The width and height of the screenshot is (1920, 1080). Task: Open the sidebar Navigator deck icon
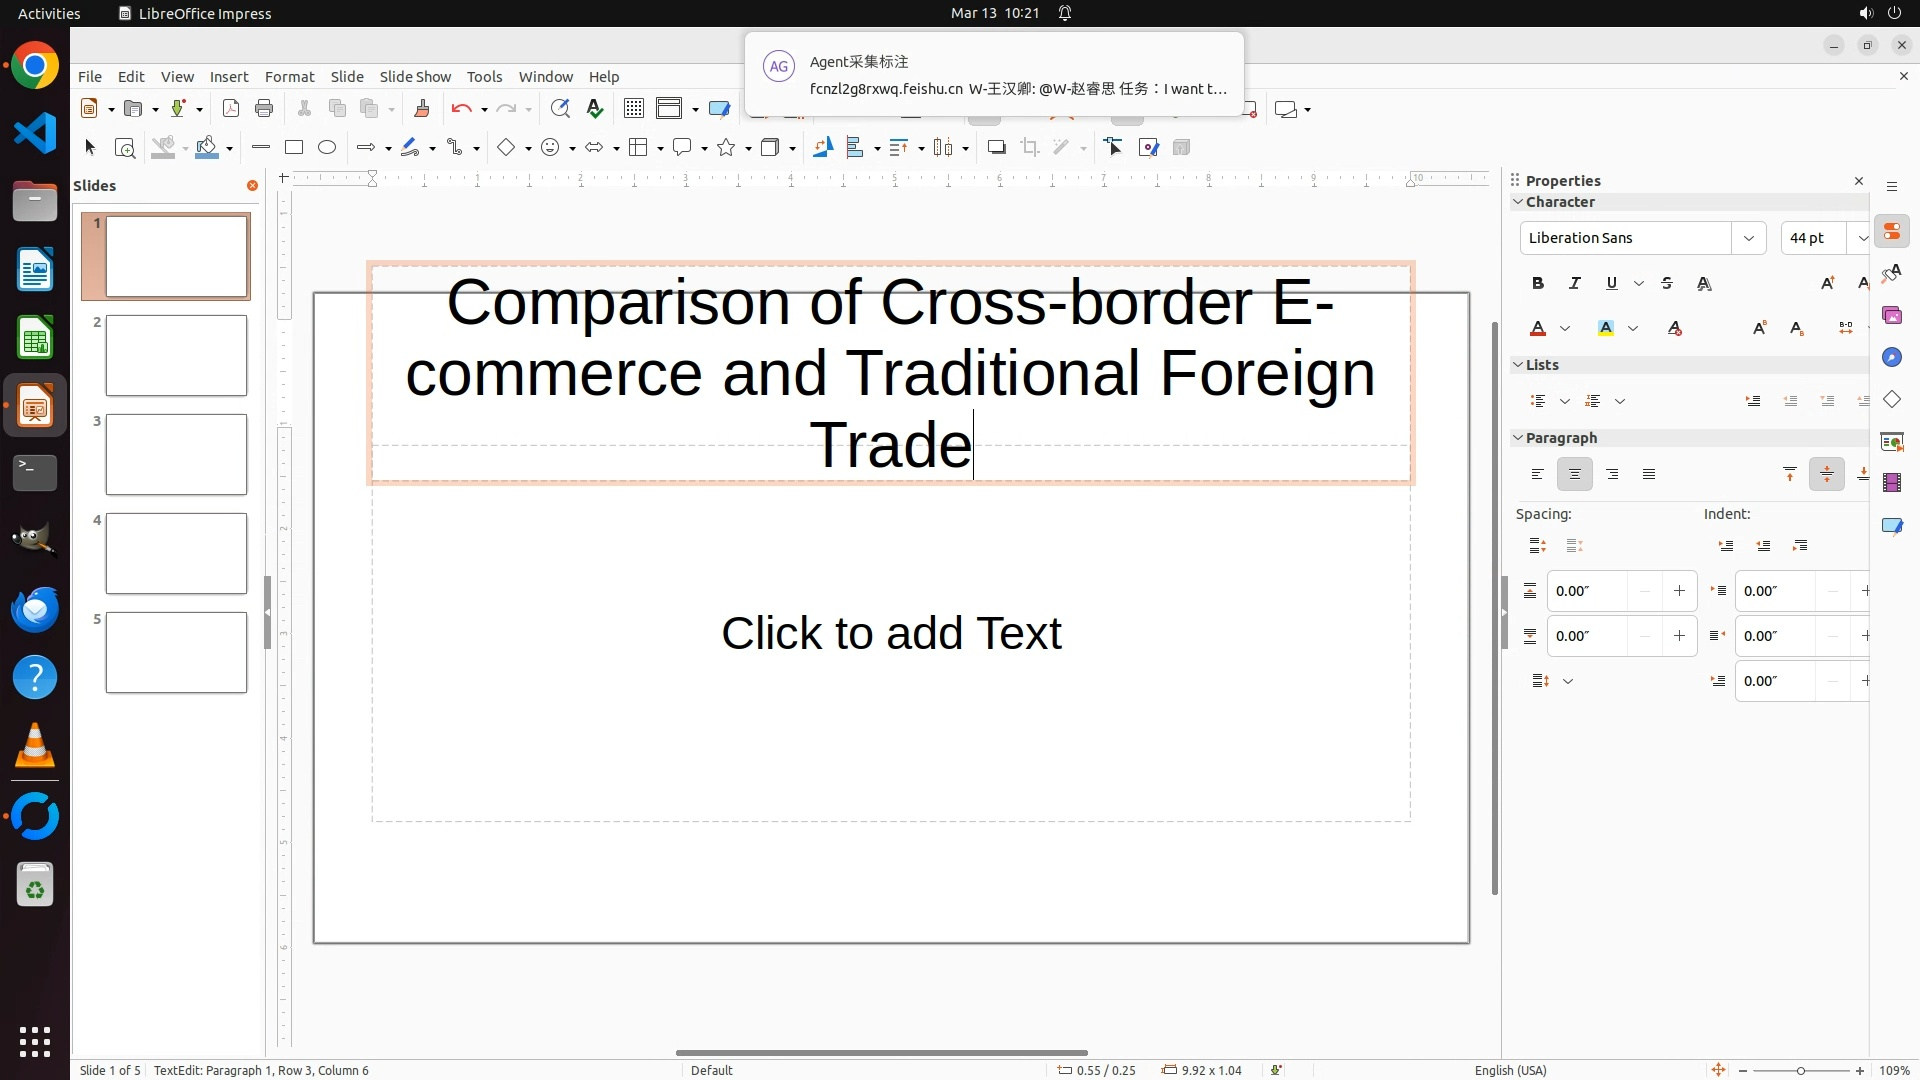click(1892, 358)
